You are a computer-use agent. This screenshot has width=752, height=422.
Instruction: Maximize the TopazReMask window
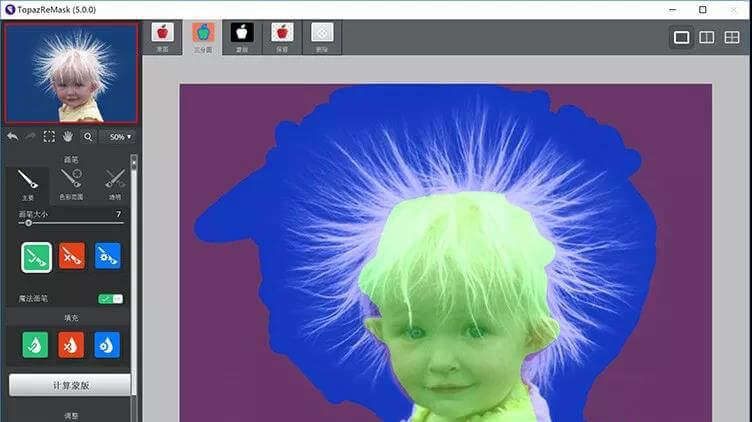tap(703, 10)
